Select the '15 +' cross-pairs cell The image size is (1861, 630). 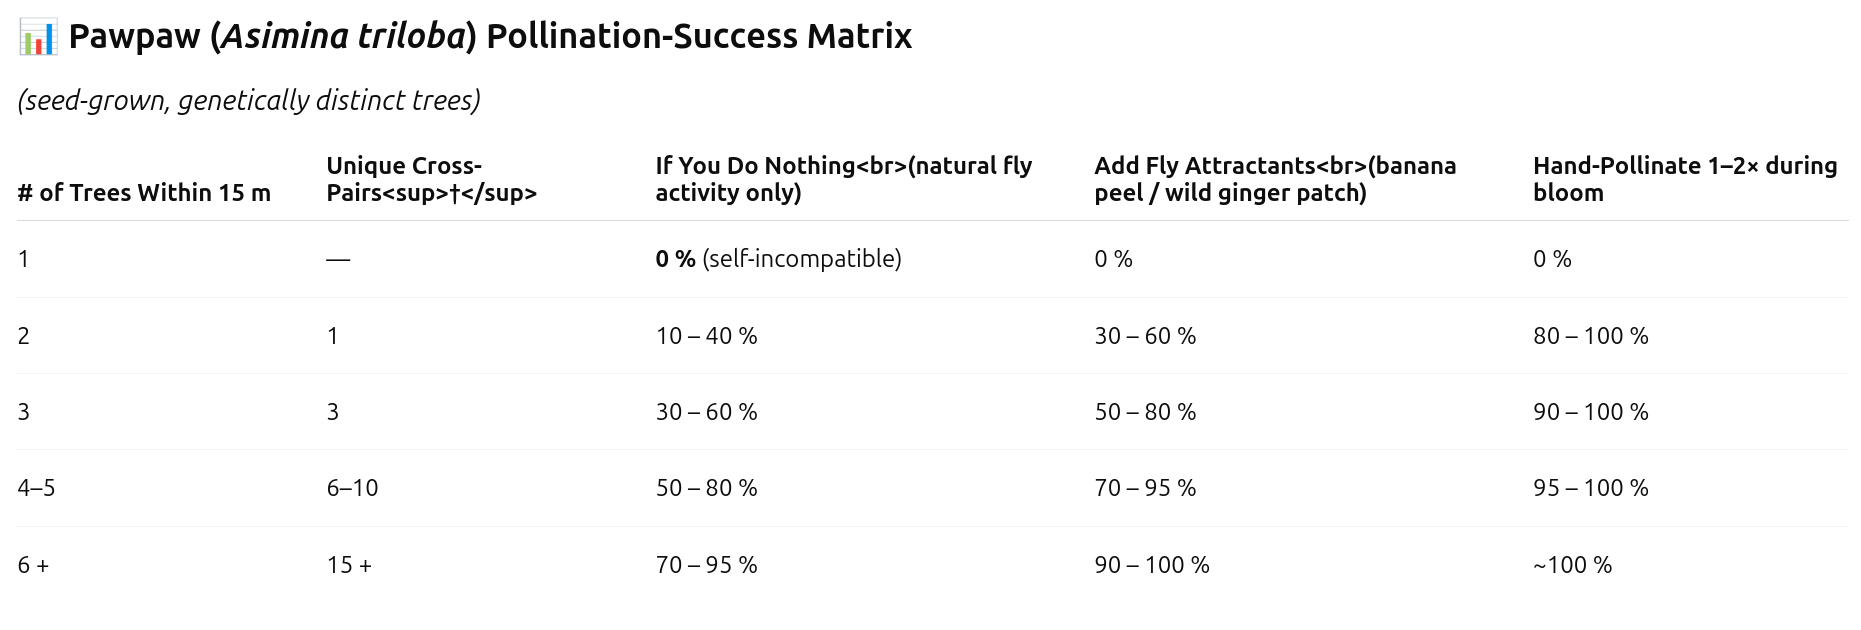pos(349,565)
